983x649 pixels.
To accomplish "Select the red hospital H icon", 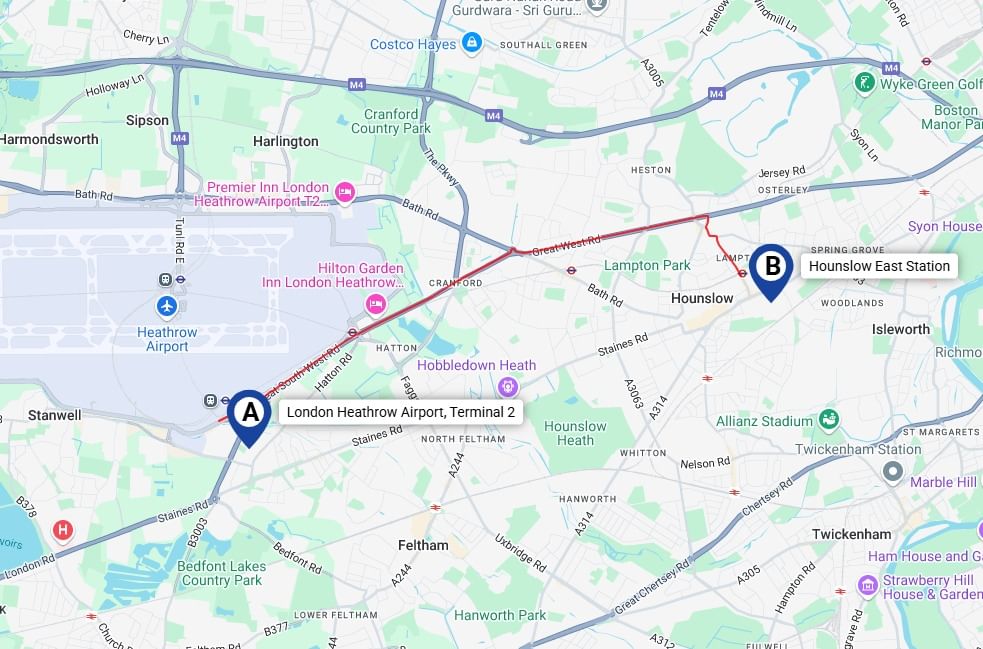I will 62,530.
